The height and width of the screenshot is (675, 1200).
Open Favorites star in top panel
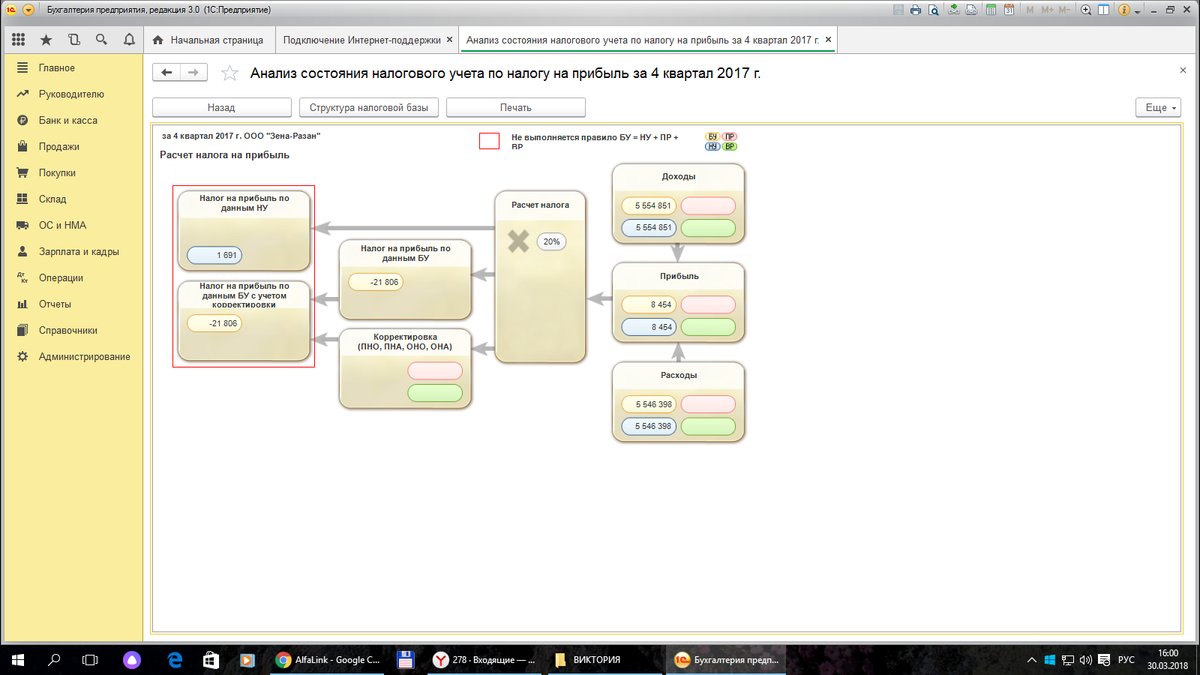click(x=46, y=40)
